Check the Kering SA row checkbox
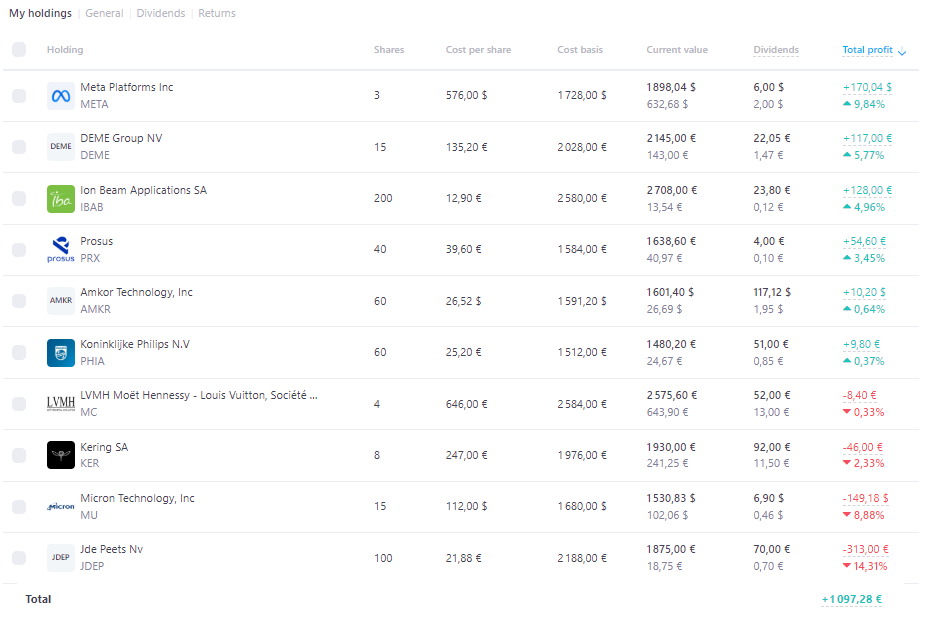 19,455
